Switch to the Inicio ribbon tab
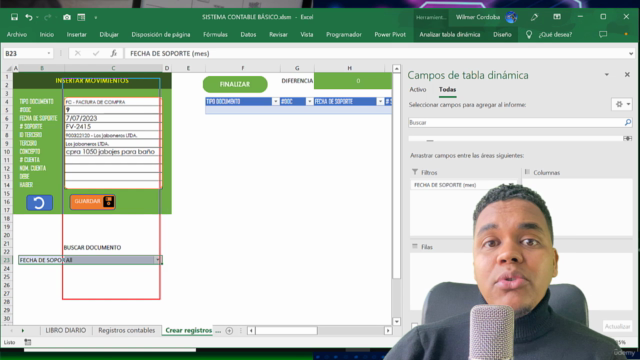 pyautogui.click(x=47, y=35)
